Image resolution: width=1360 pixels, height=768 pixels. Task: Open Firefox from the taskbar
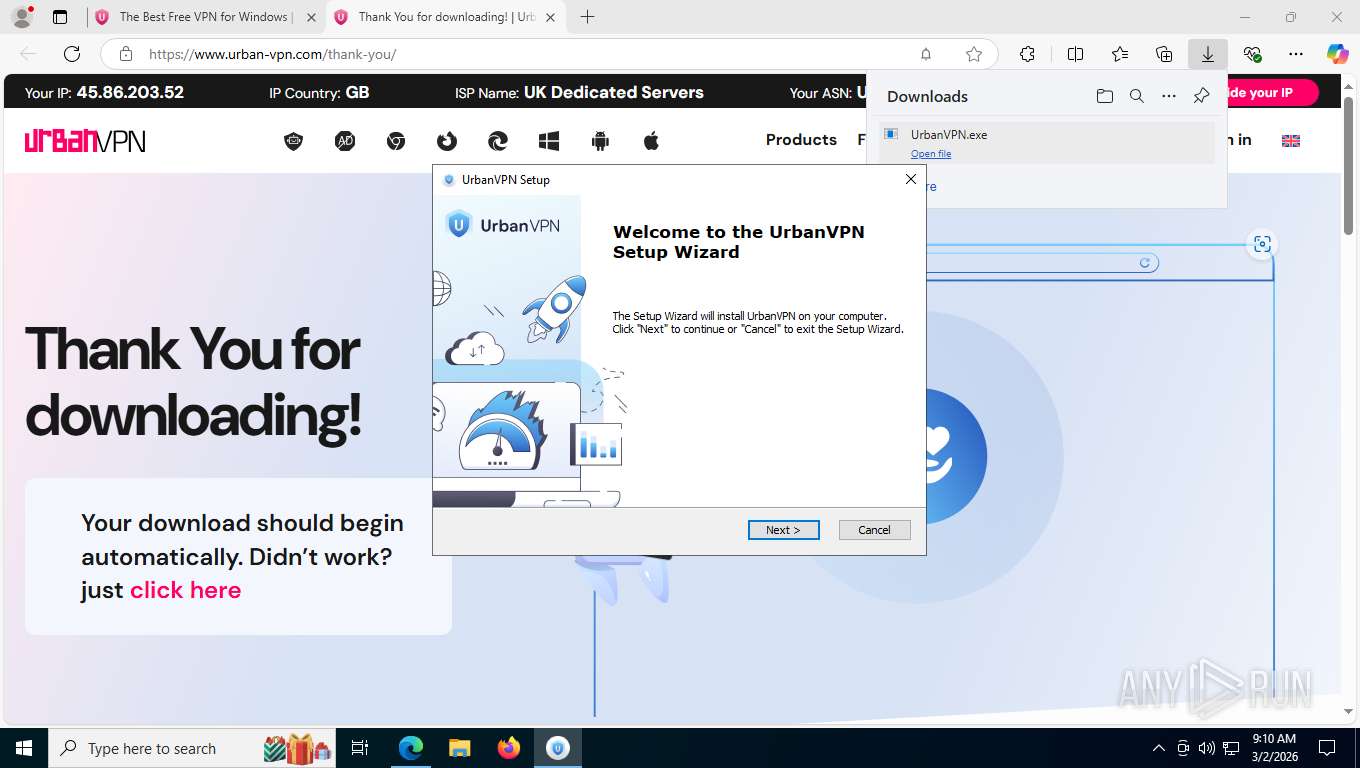(509, 748)
